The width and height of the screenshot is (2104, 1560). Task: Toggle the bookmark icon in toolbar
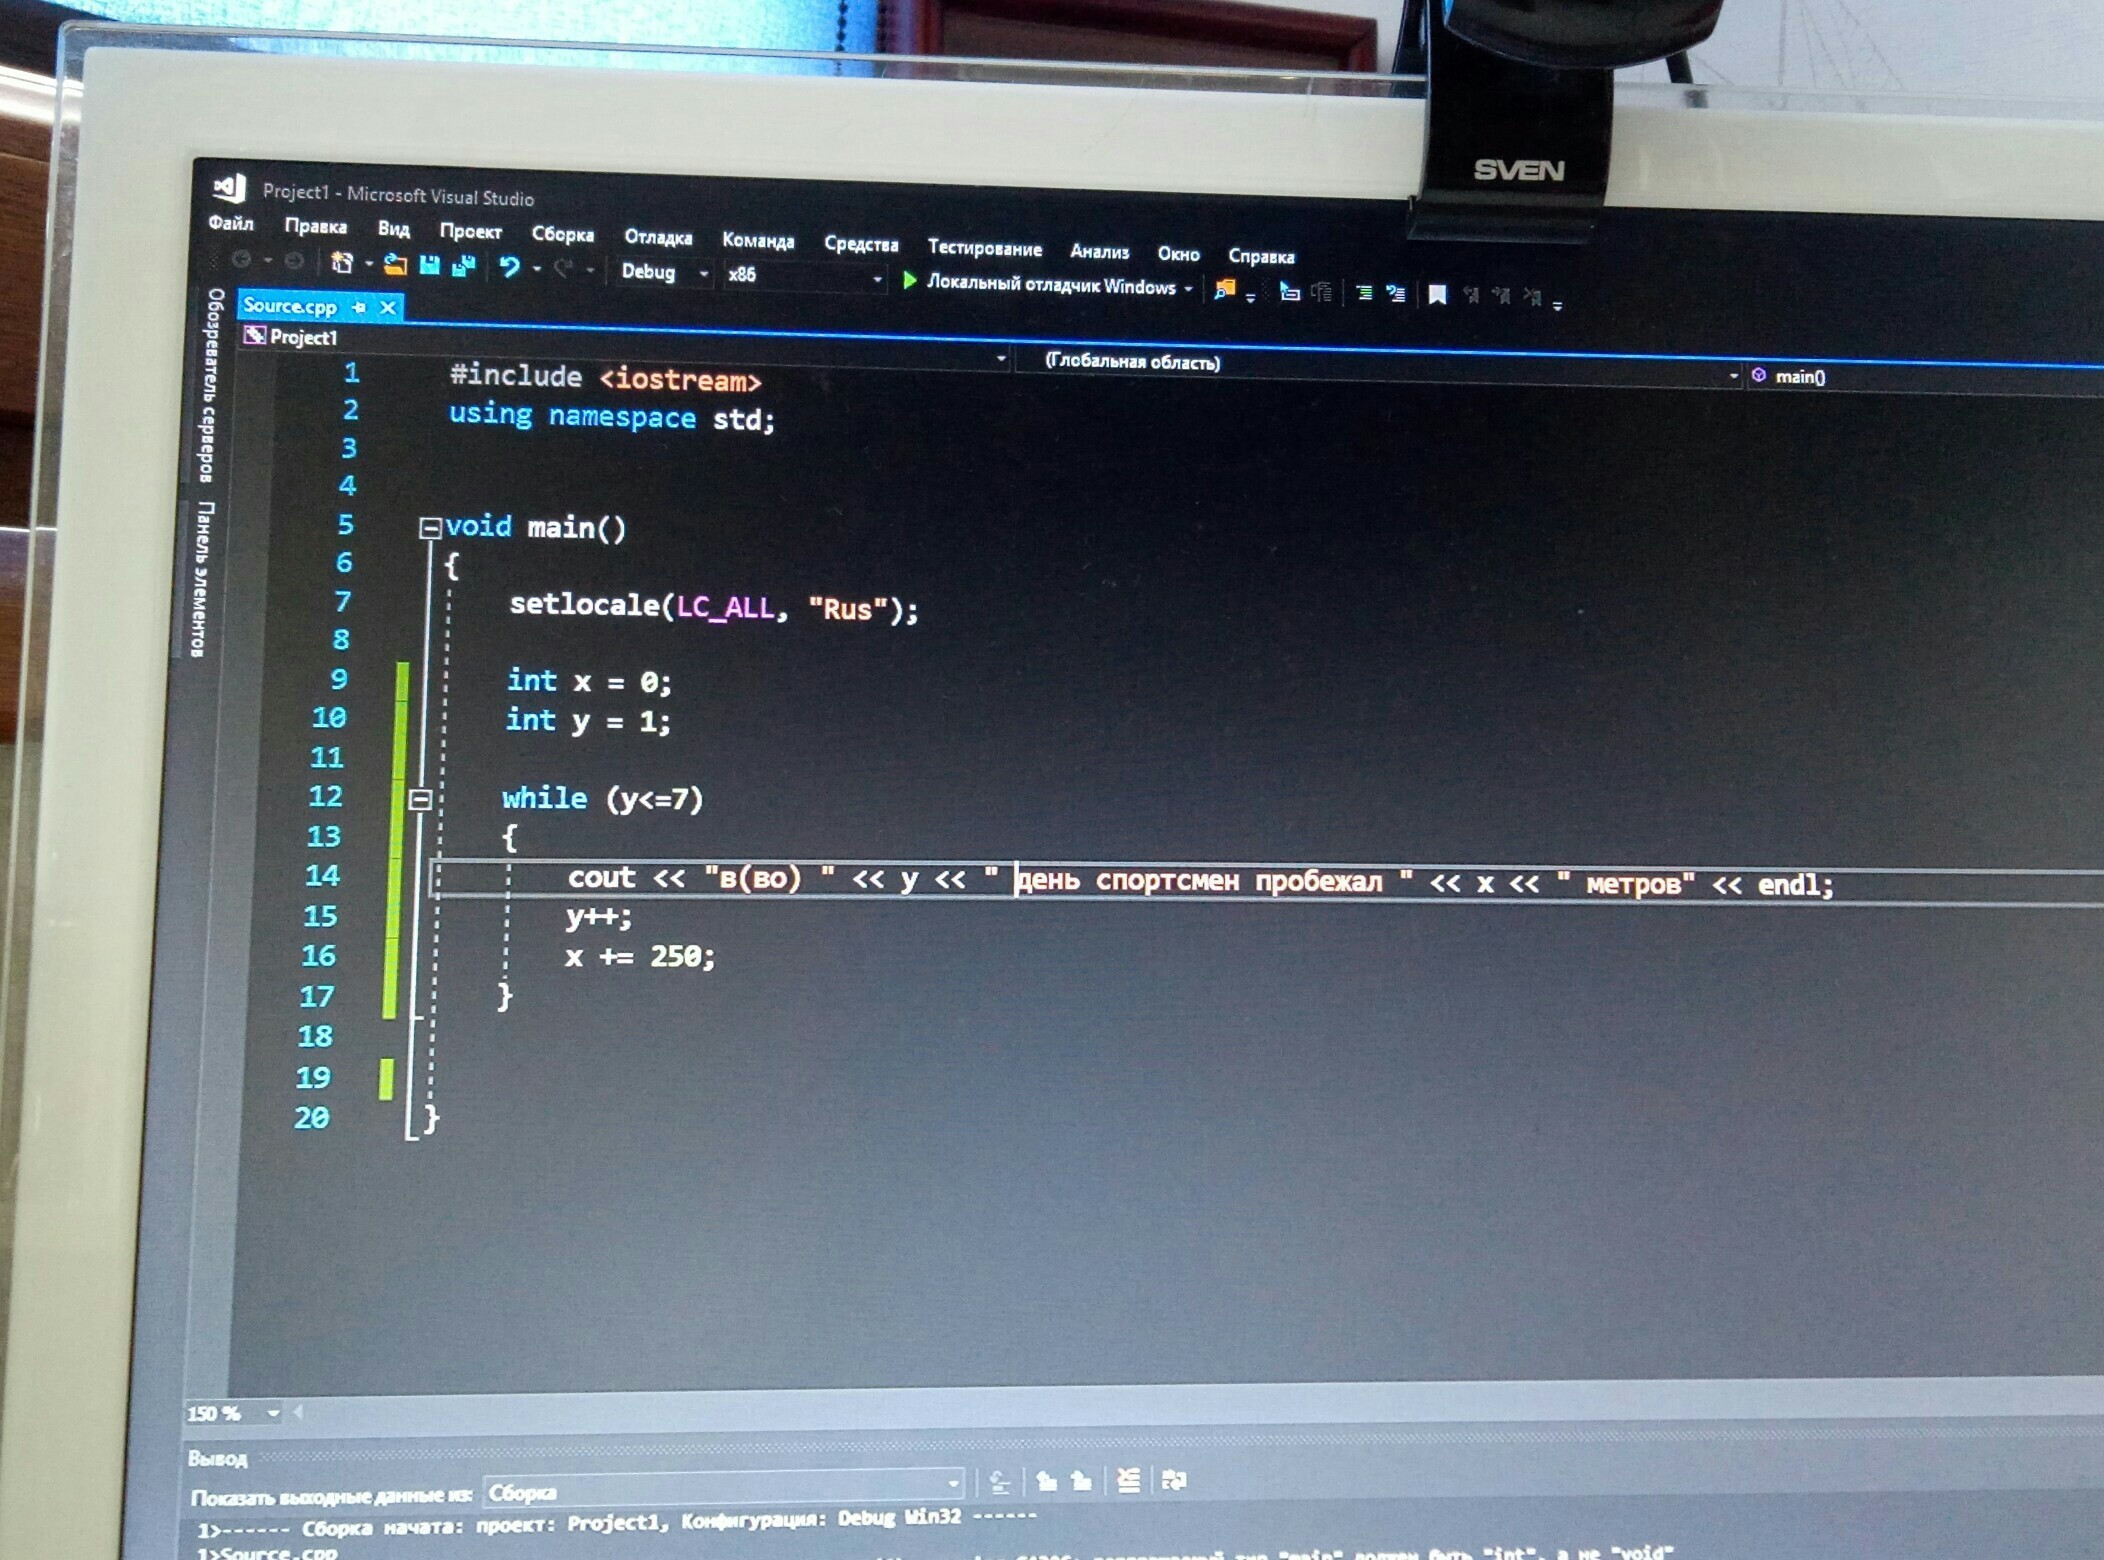pyautogui.click(x=1437, y=294)
